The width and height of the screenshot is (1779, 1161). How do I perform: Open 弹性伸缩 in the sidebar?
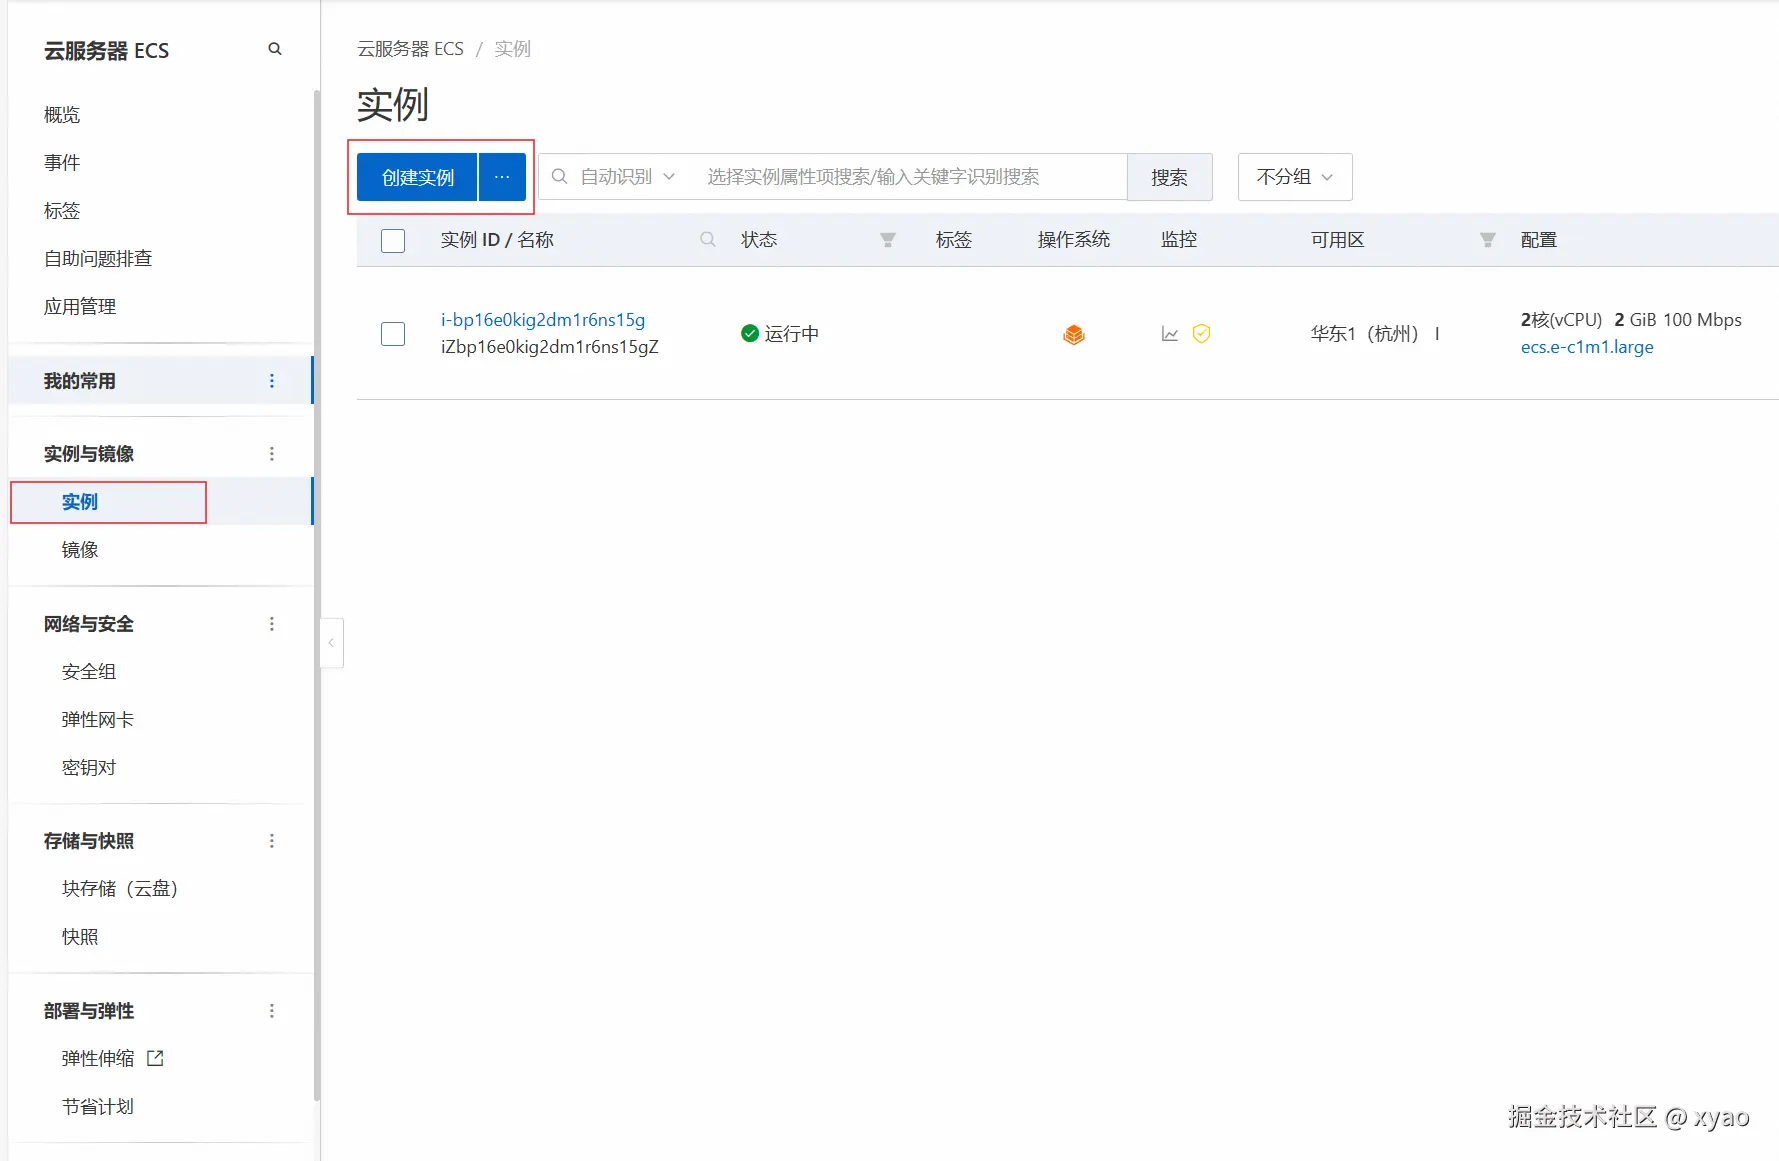point(98,1058)
